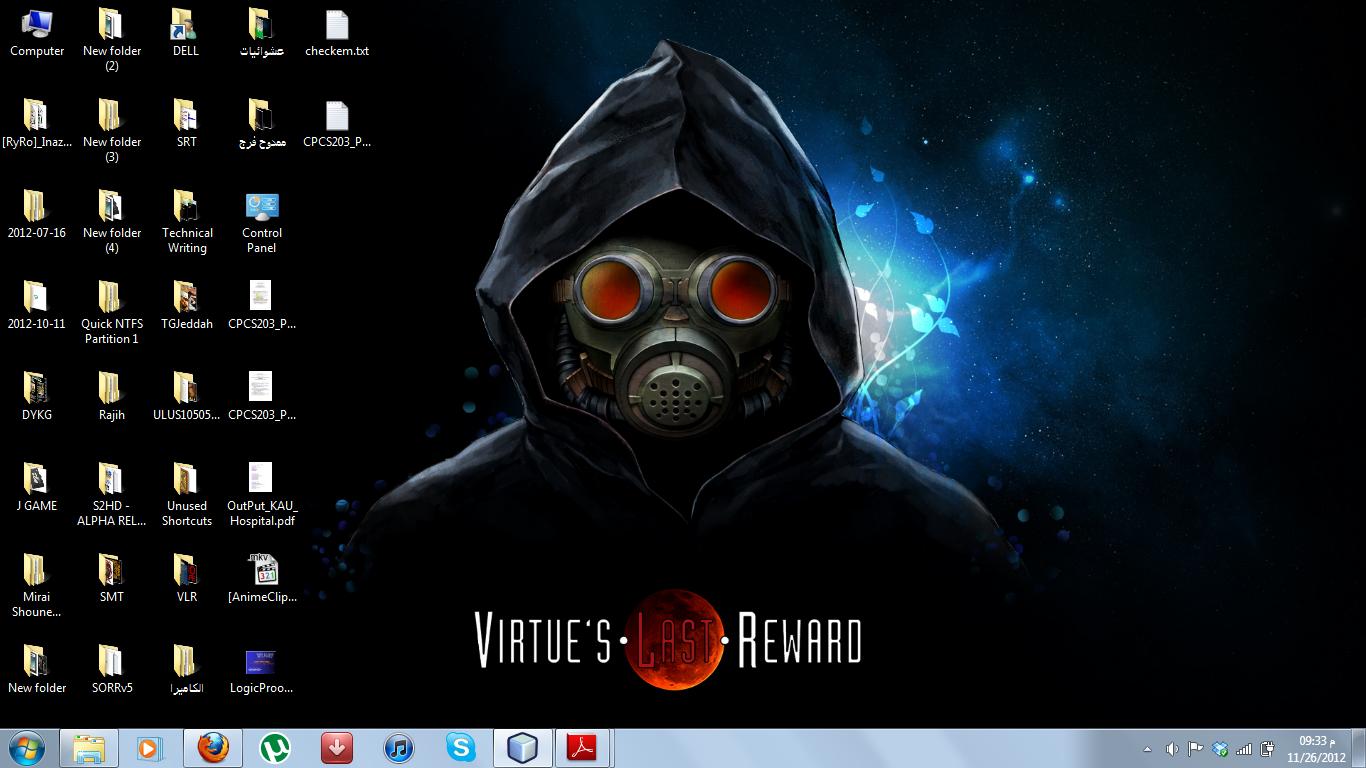Open the Windows Start menu orb
This screenshot has width=1366, height=768.
[26, 748]
